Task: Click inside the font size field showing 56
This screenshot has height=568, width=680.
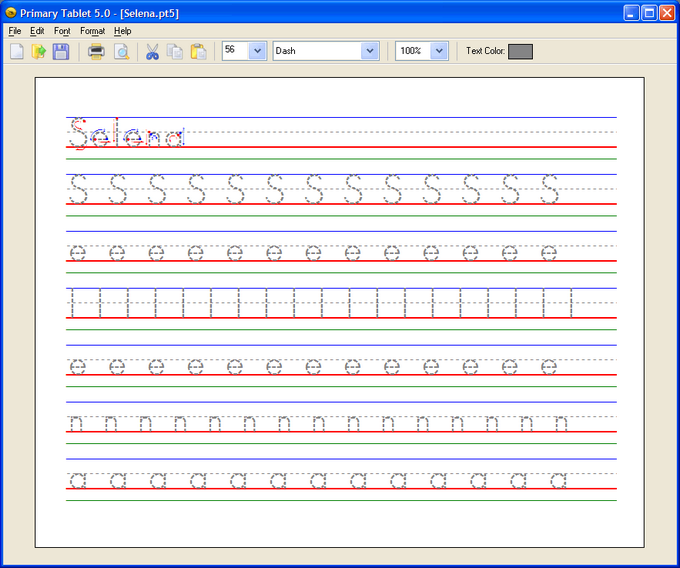Action: (234, 51)
